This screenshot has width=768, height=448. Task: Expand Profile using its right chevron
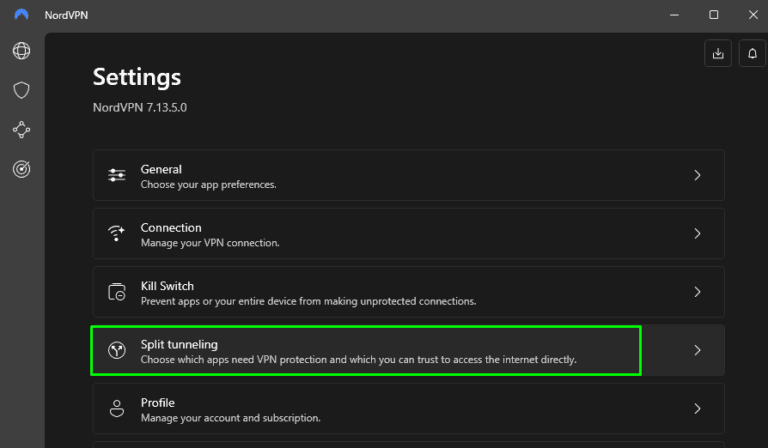tap(697, 408)
